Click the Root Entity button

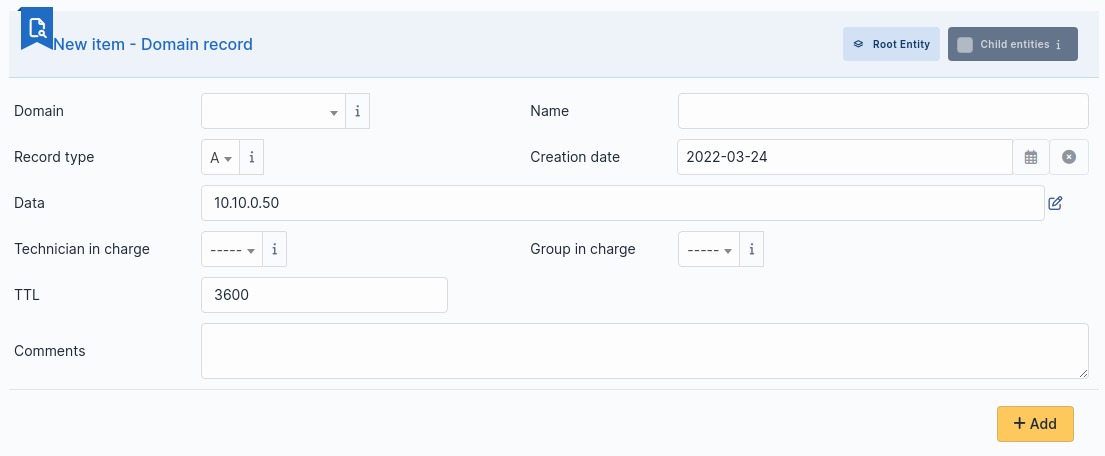[891, 44]
